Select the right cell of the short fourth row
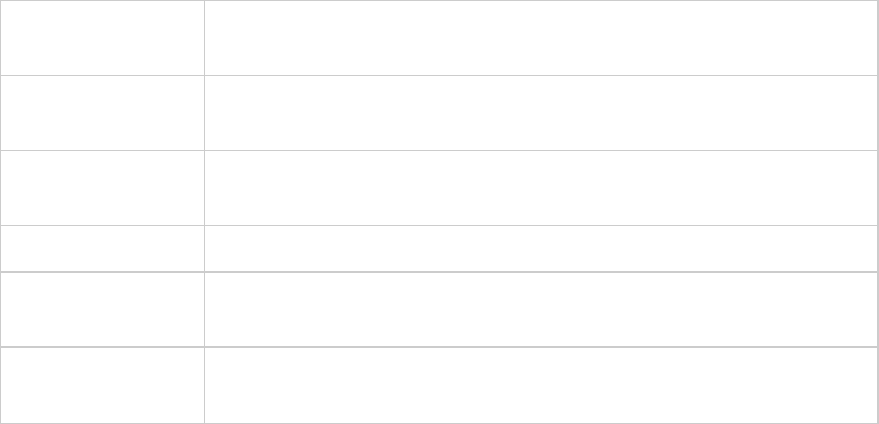Screen dimensions: 879x424 pyautogui.click(x=540, y=248)
